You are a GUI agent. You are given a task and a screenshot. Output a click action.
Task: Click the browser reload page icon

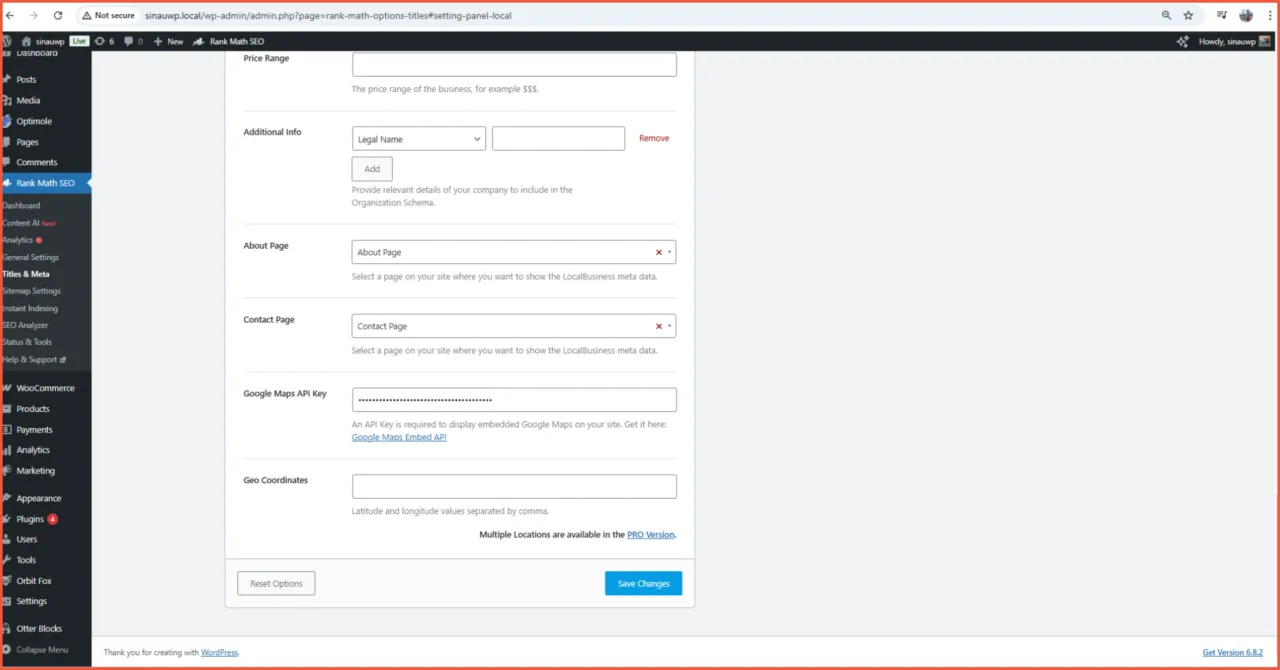click(58, 16)
